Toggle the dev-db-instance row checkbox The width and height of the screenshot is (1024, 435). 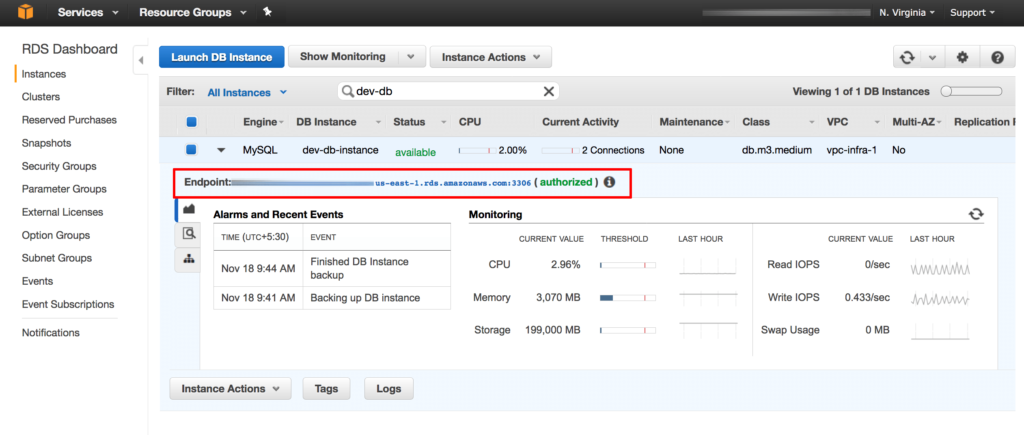point(191,150)
